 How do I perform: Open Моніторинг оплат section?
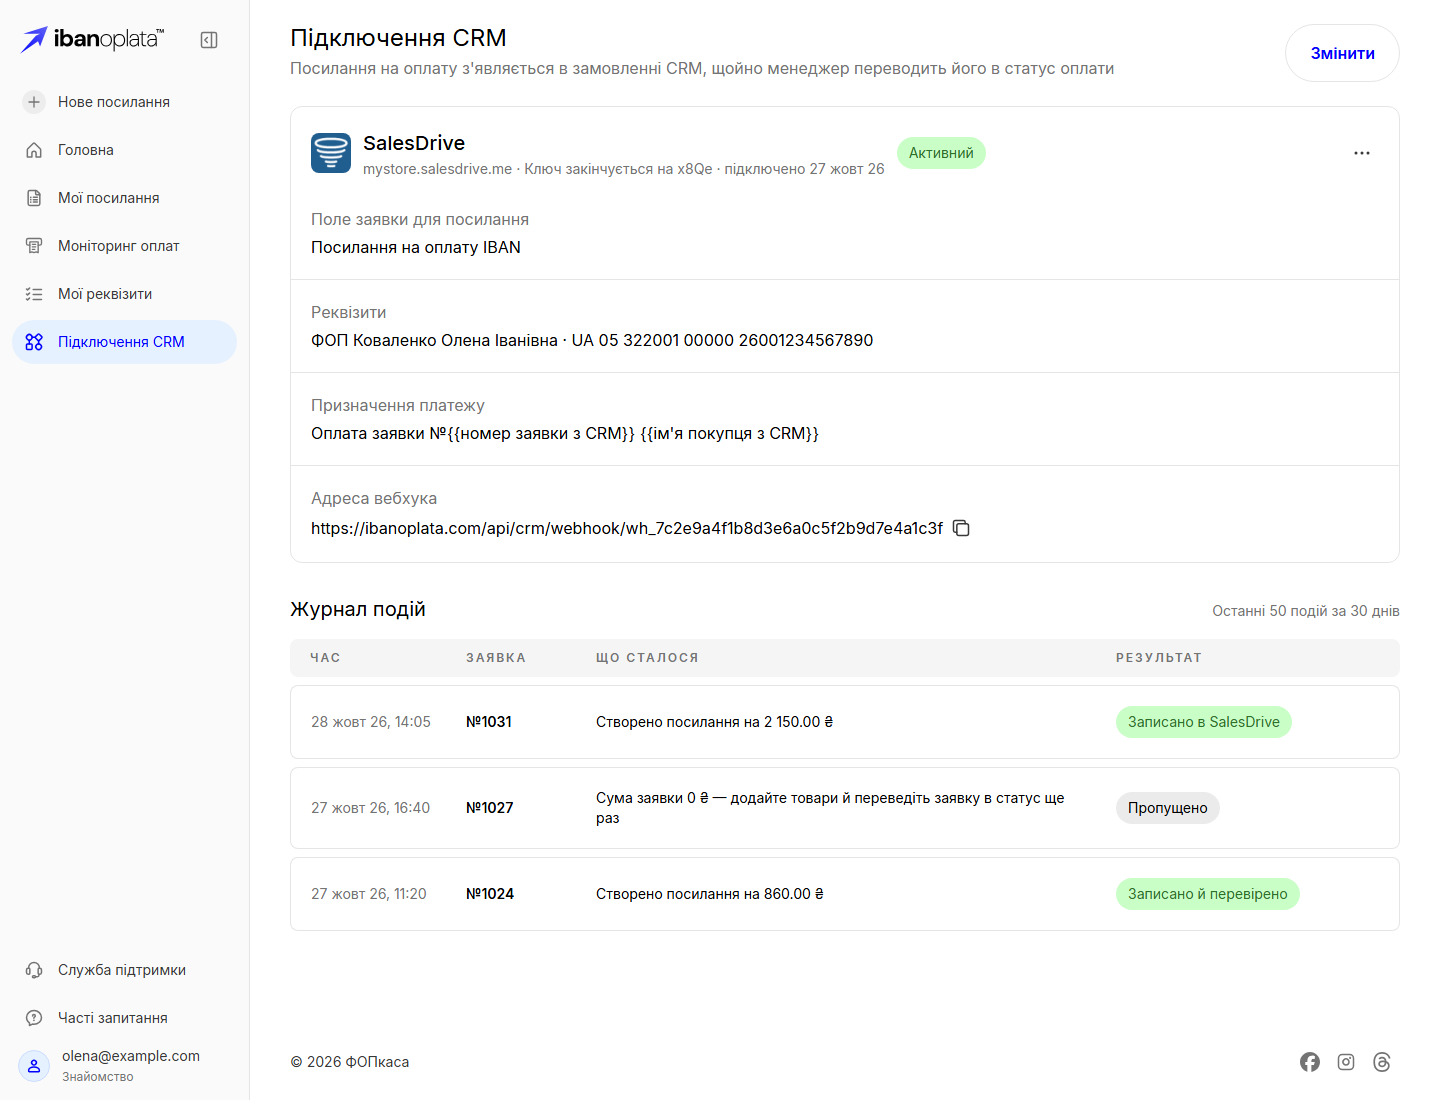(124, 246)
